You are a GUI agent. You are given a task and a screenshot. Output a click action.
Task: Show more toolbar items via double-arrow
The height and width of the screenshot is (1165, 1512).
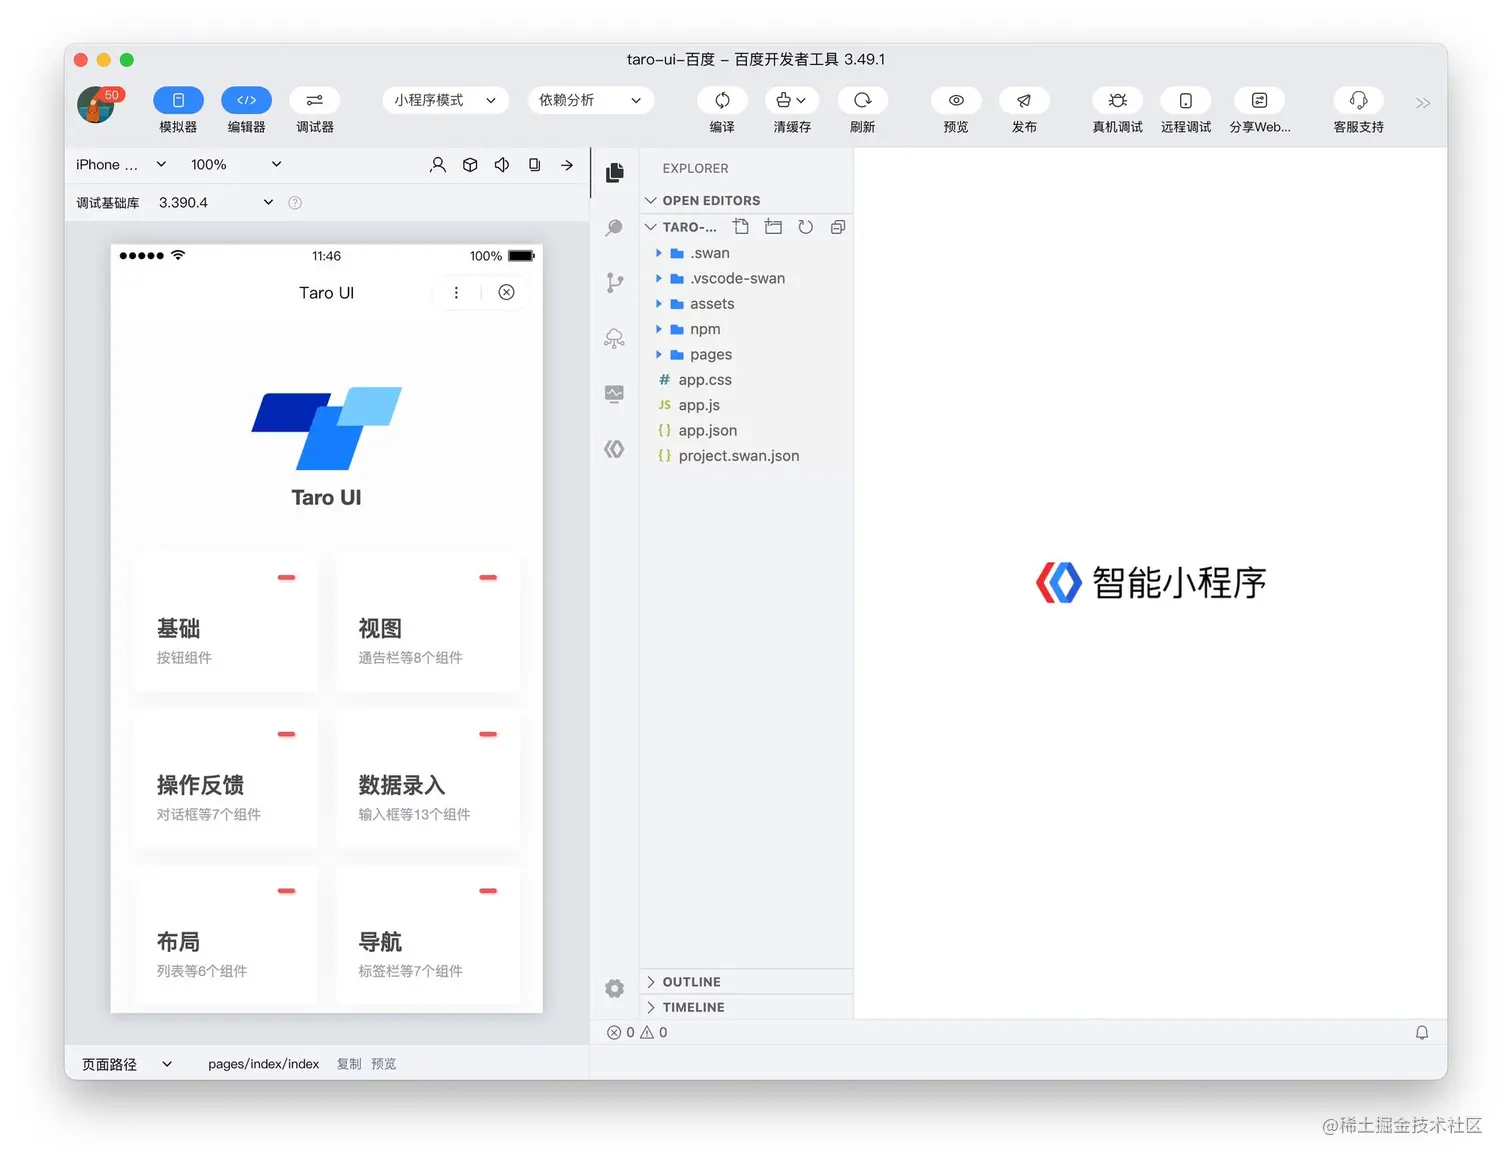click(1423, 103)
